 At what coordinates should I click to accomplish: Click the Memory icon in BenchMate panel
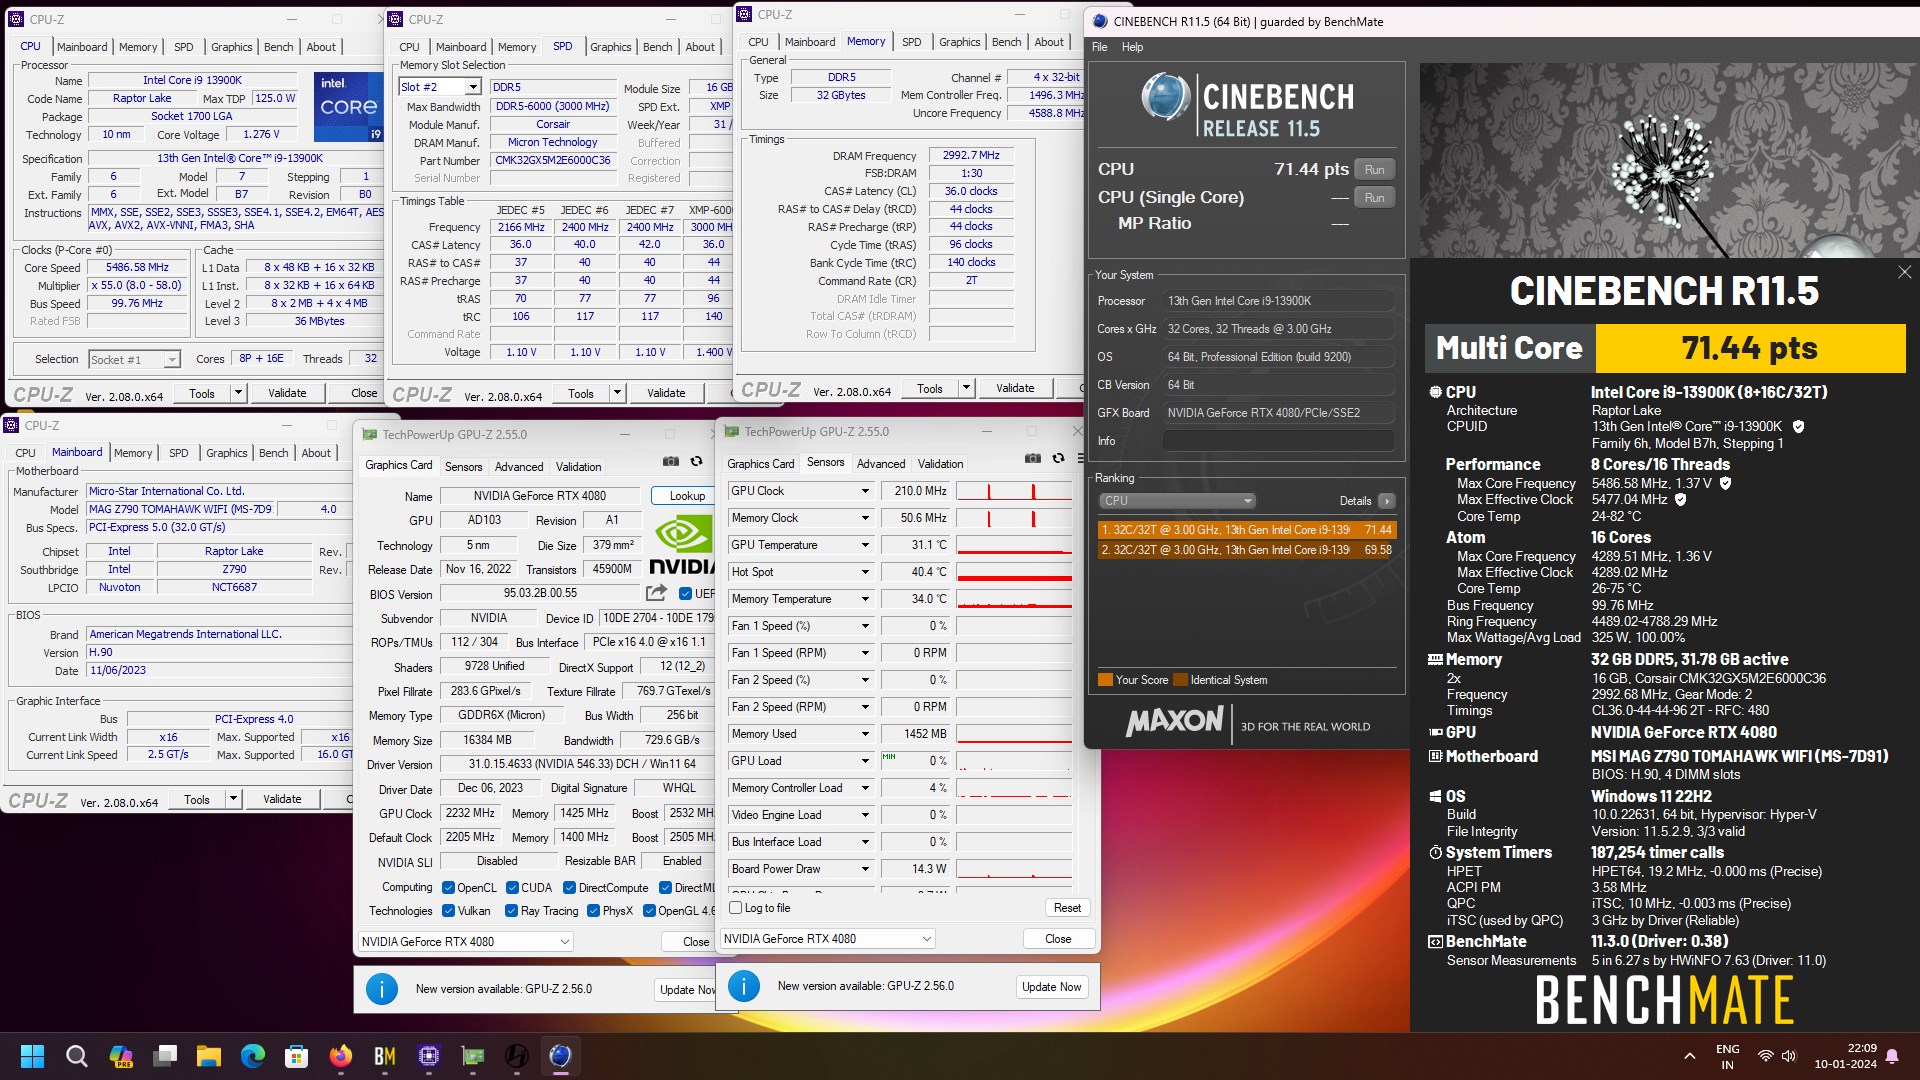point(1435,660)
